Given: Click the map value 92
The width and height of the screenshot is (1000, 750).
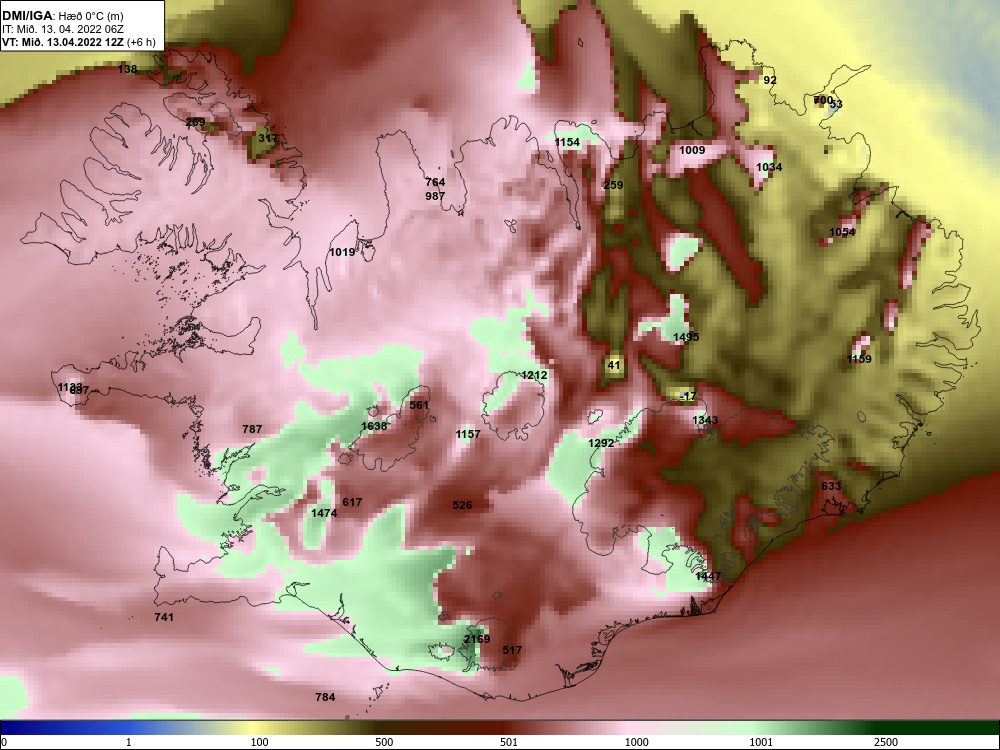Looking at the screenshot, I should 770,80.
